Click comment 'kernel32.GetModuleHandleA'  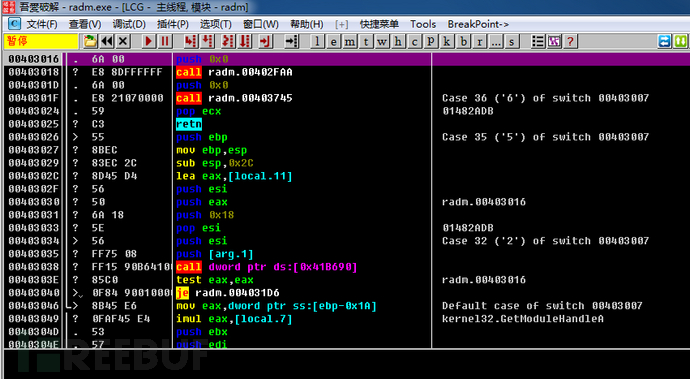[x=523, y=319]
